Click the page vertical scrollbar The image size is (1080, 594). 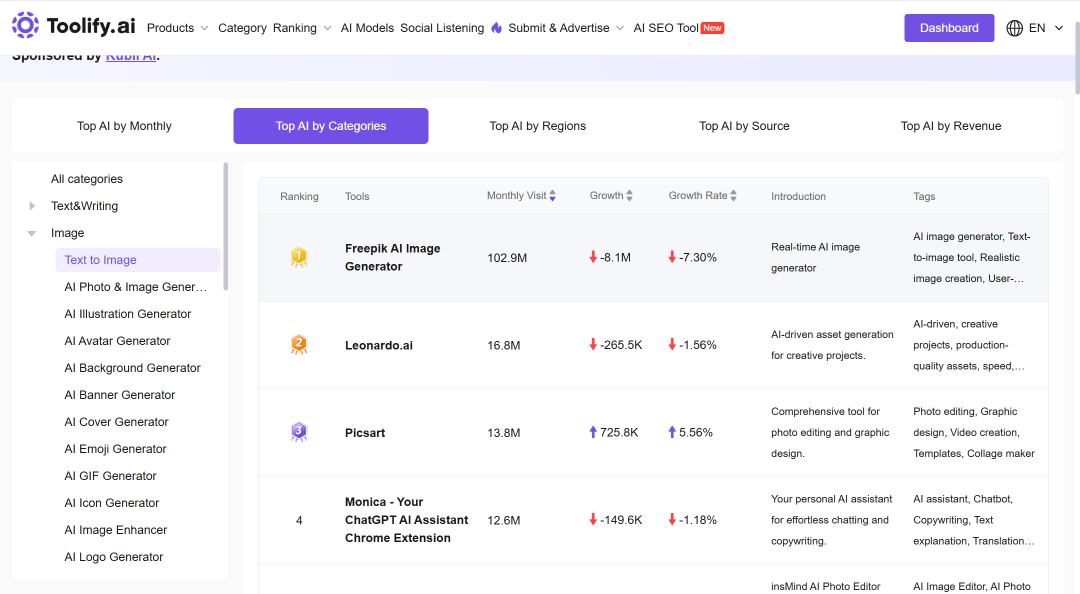(x=1077, y=59)
